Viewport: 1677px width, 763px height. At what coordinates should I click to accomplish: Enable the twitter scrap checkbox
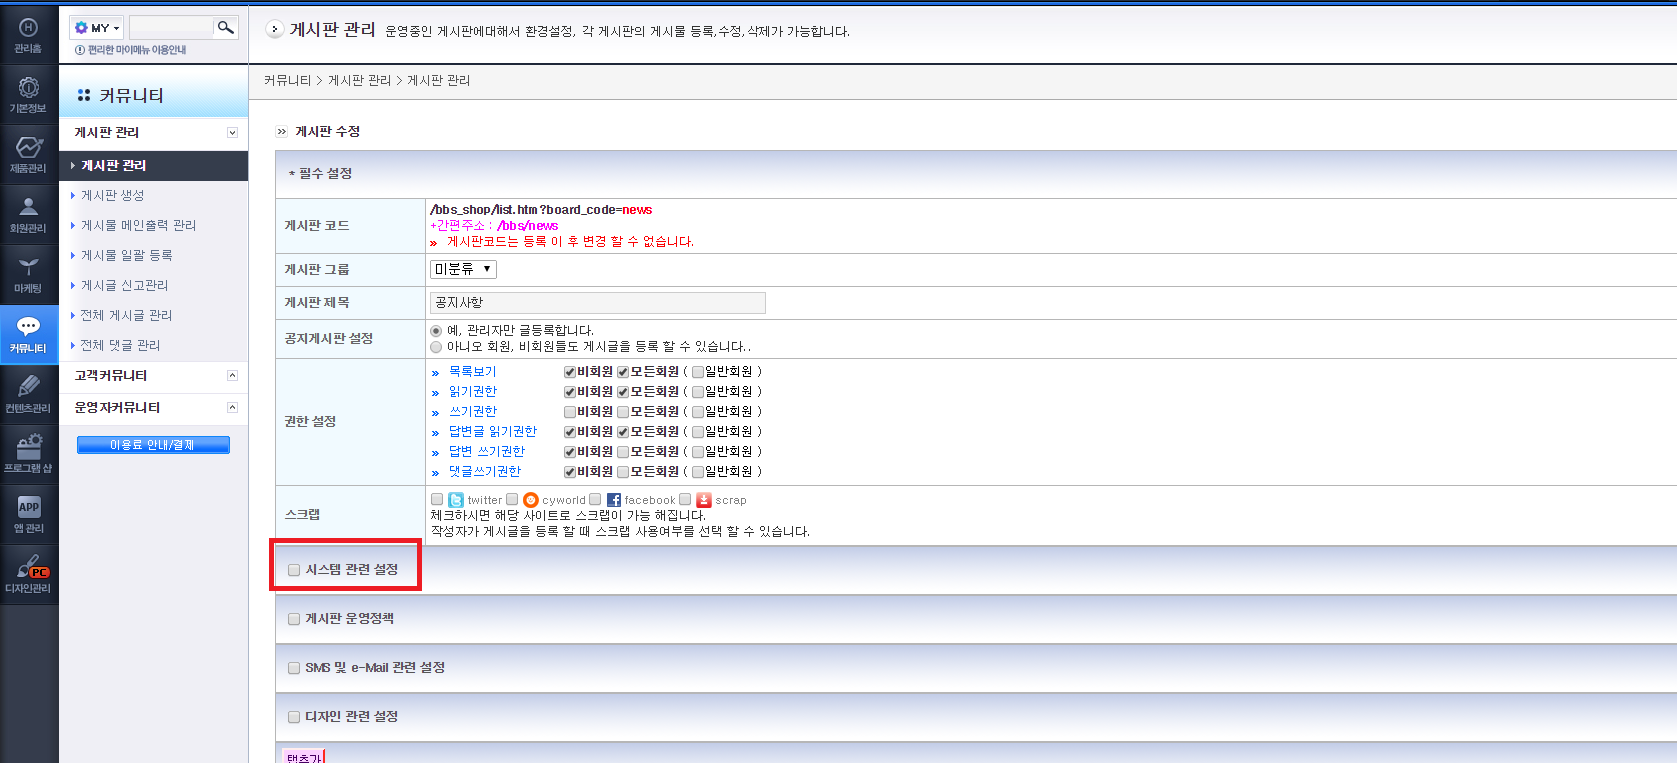click(437, 499)
